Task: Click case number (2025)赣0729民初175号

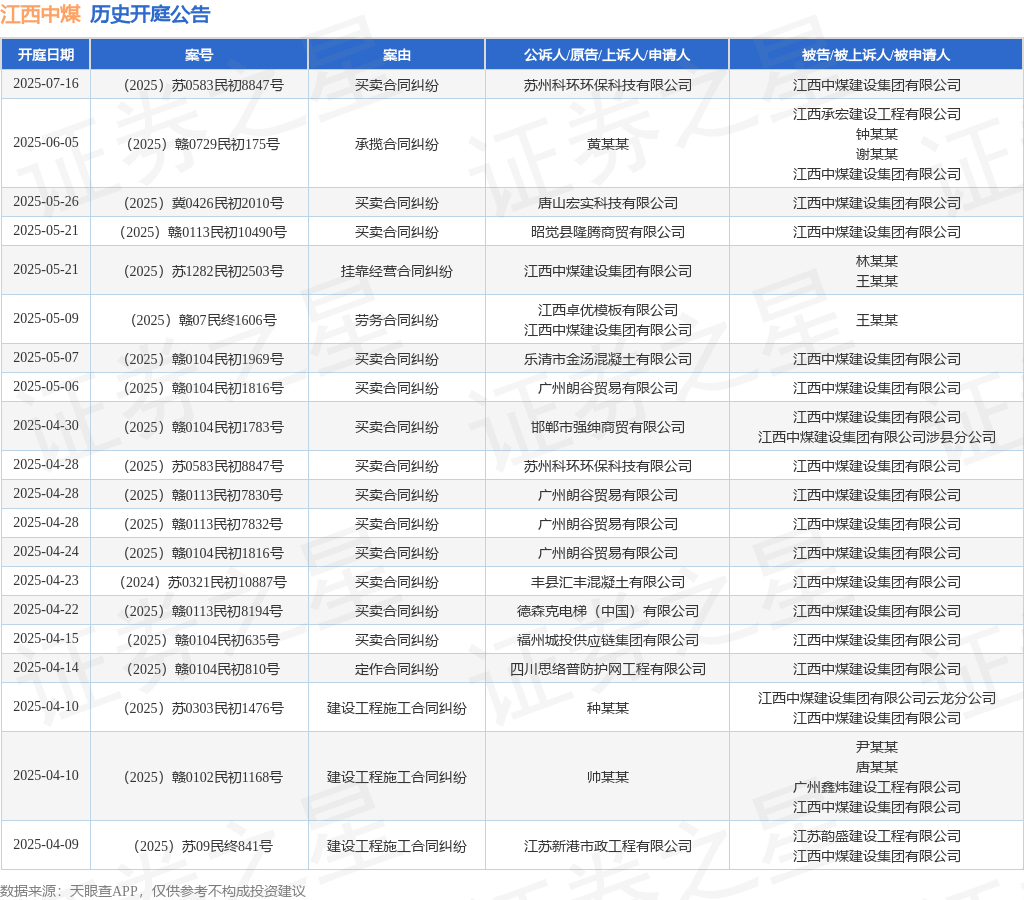Action: [203, 144]
